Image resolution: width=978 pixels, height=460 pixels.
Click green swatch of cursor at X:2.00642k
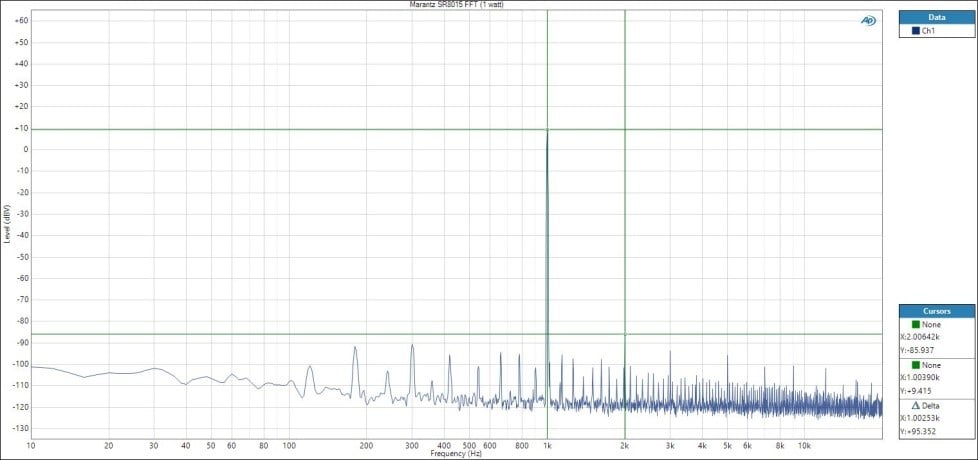914,325
